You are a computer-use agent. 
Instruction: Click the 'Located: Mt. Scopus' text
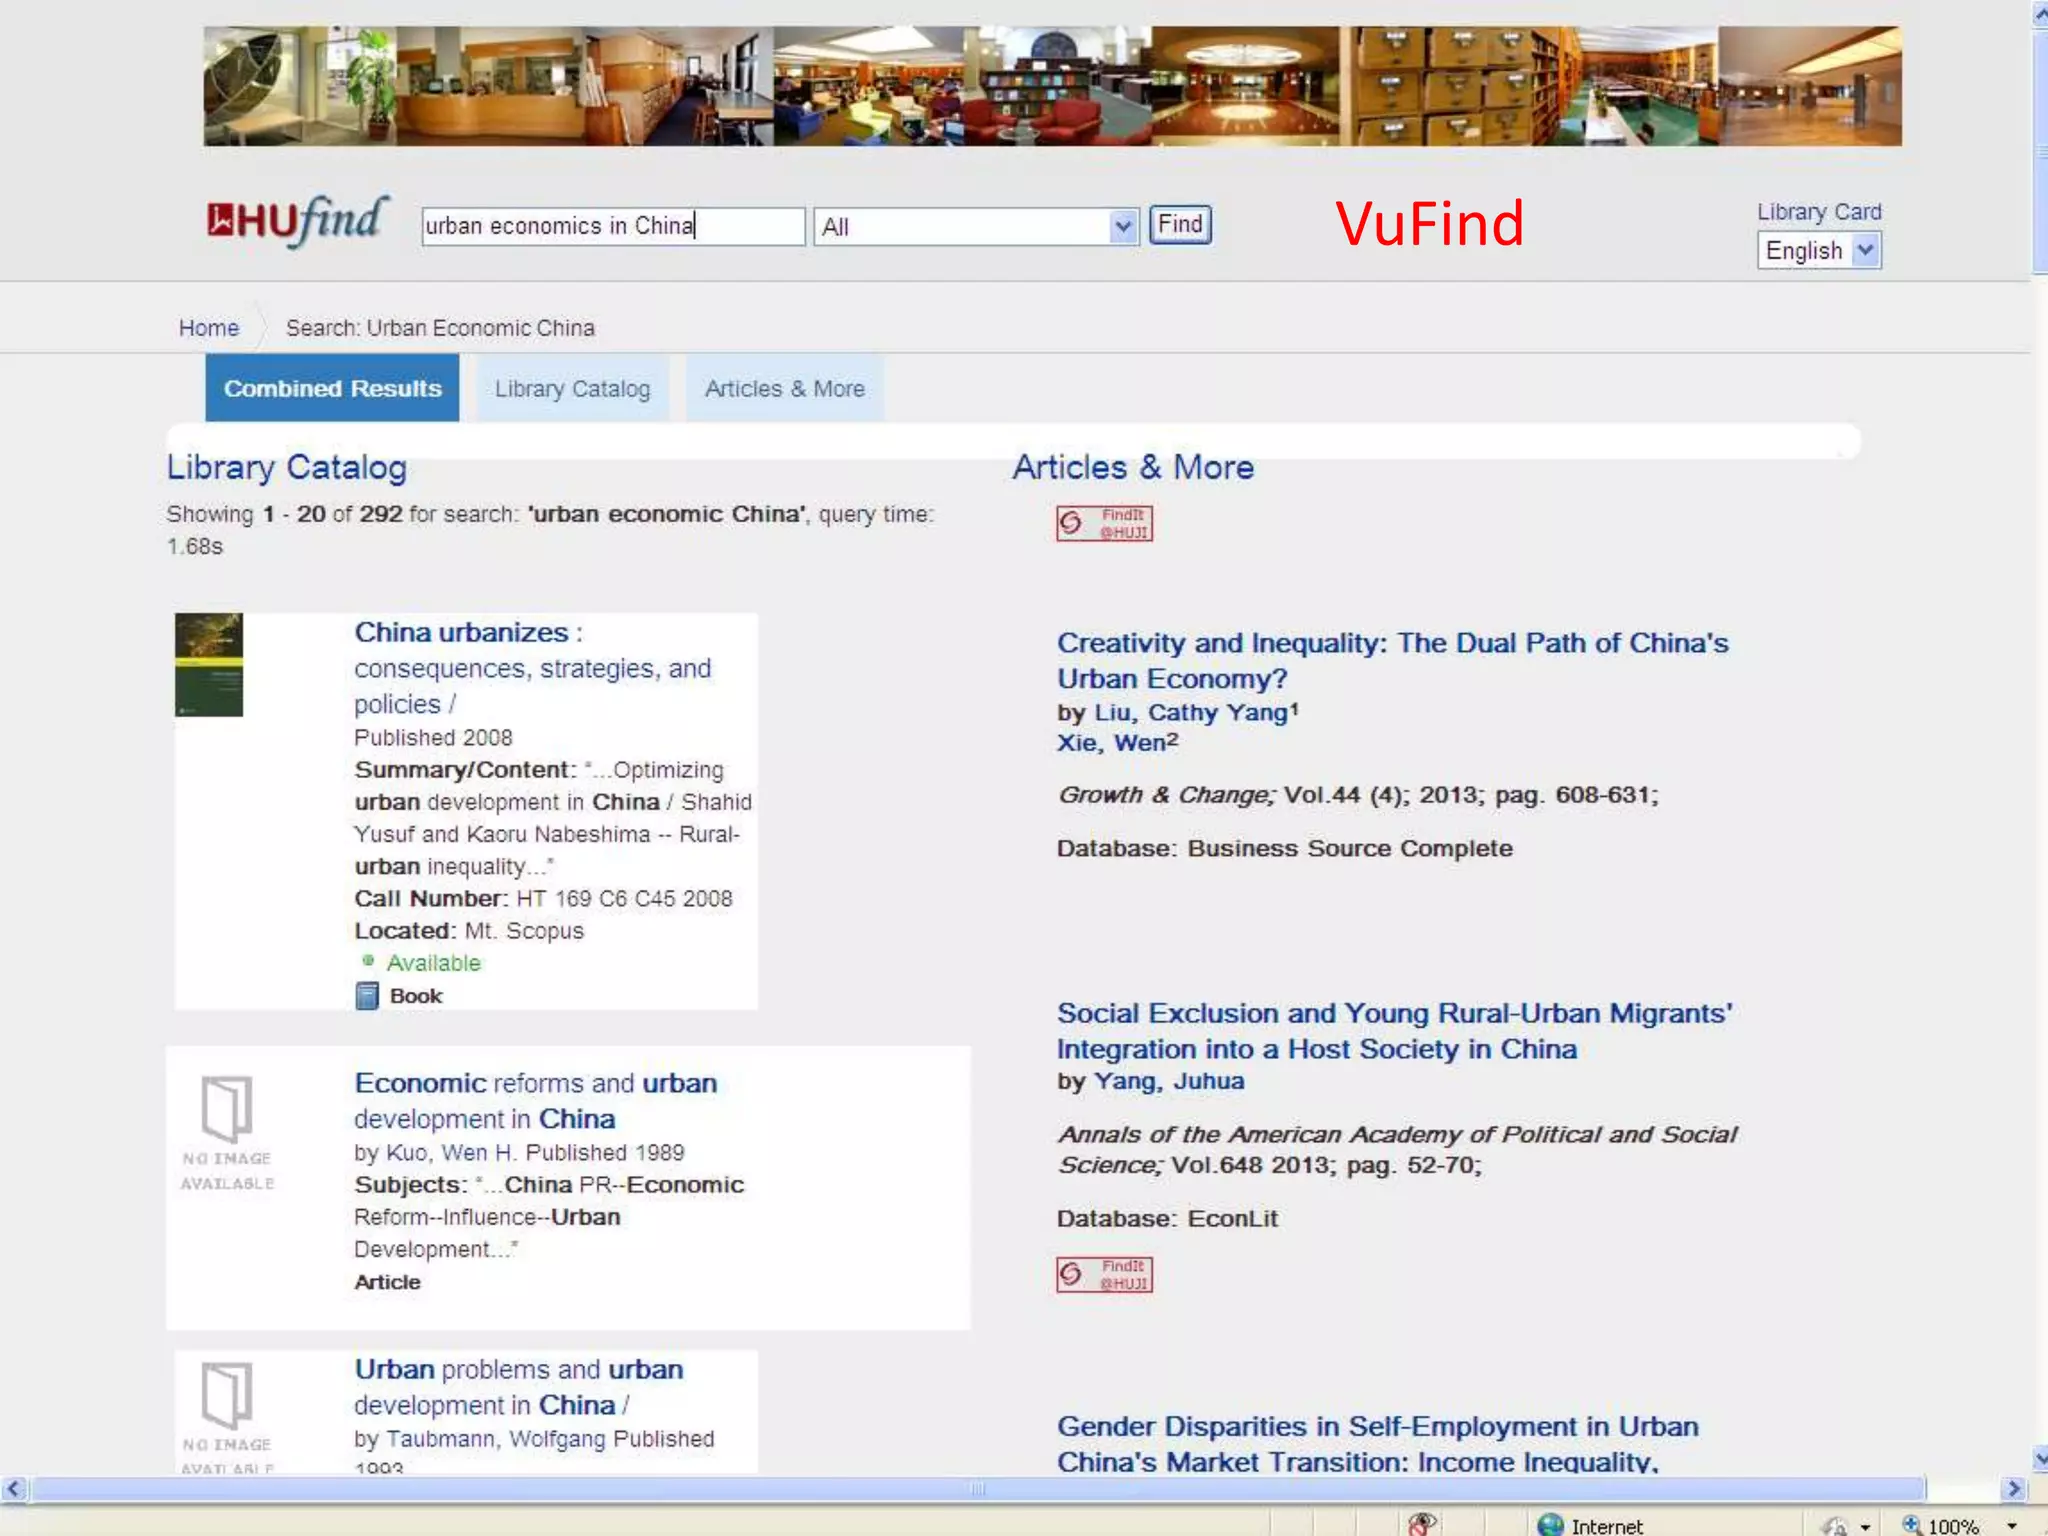point(469,931)
